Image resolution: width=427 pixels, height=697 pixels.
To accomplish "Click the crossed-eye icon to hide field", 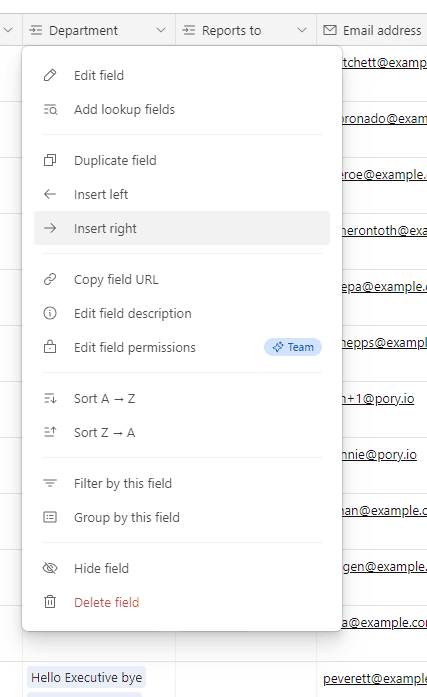I will [50, 568].
